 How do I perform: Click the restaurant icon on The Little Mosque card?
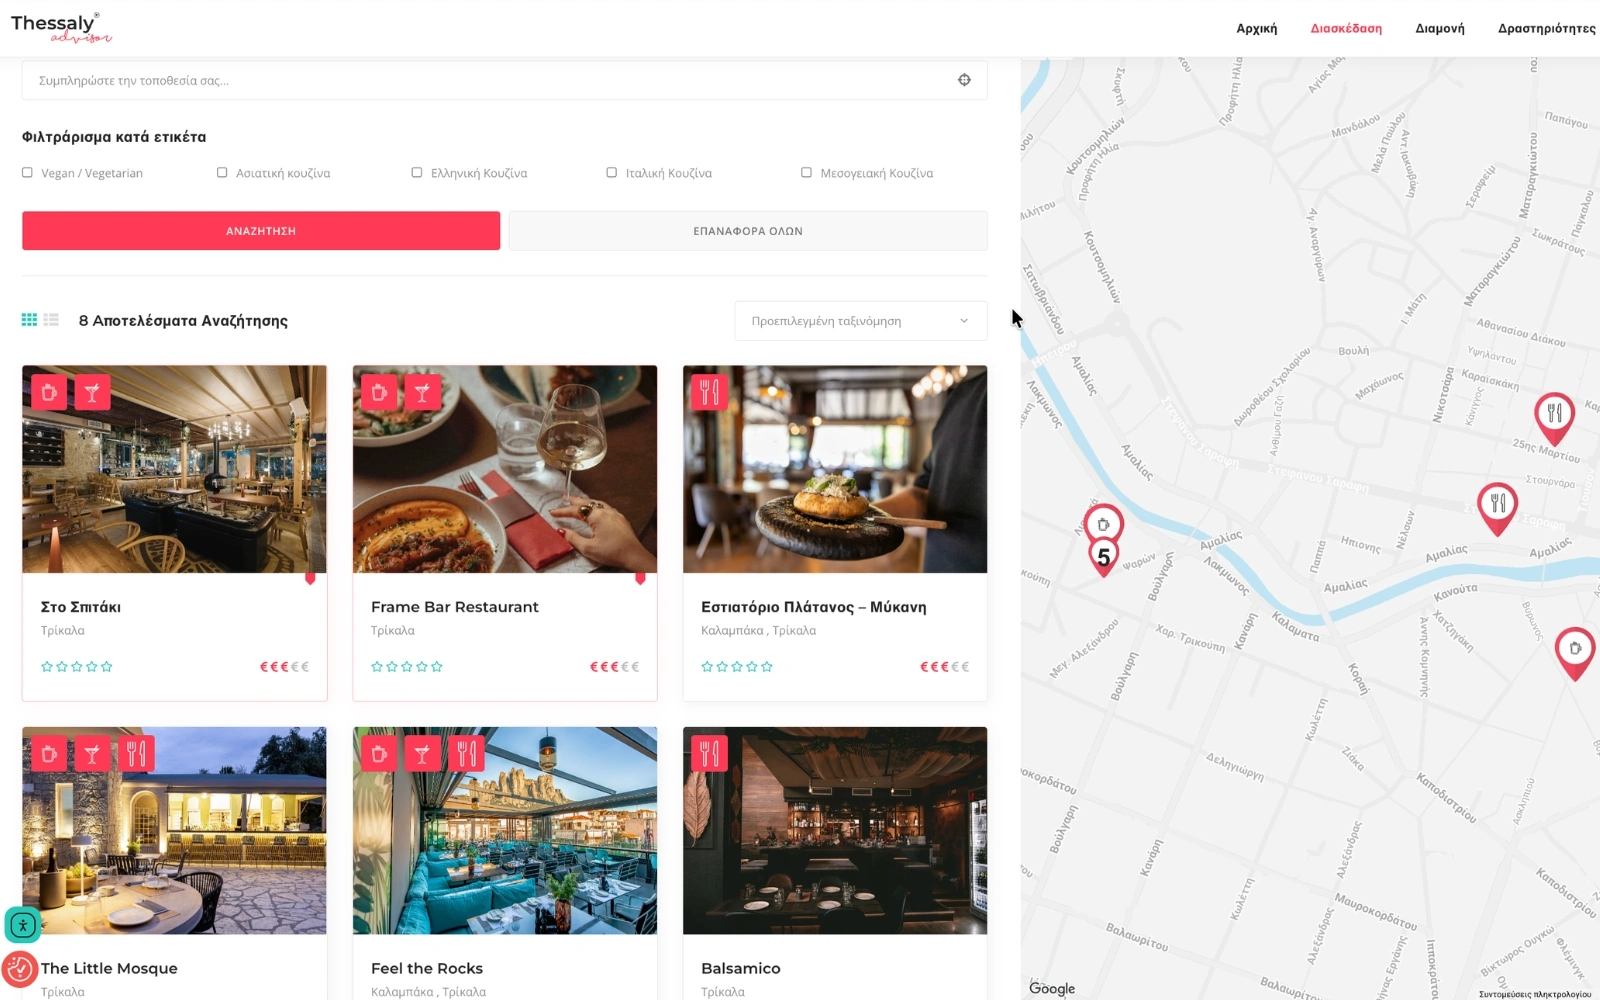[x=136, y=754]
